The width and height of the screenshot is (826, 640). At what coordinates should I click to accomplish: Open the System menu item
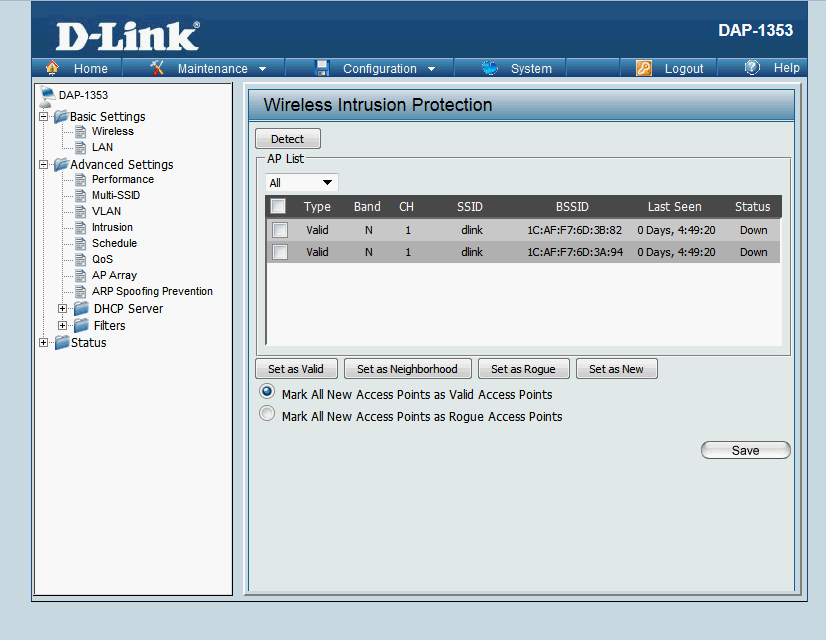point(531,68)
